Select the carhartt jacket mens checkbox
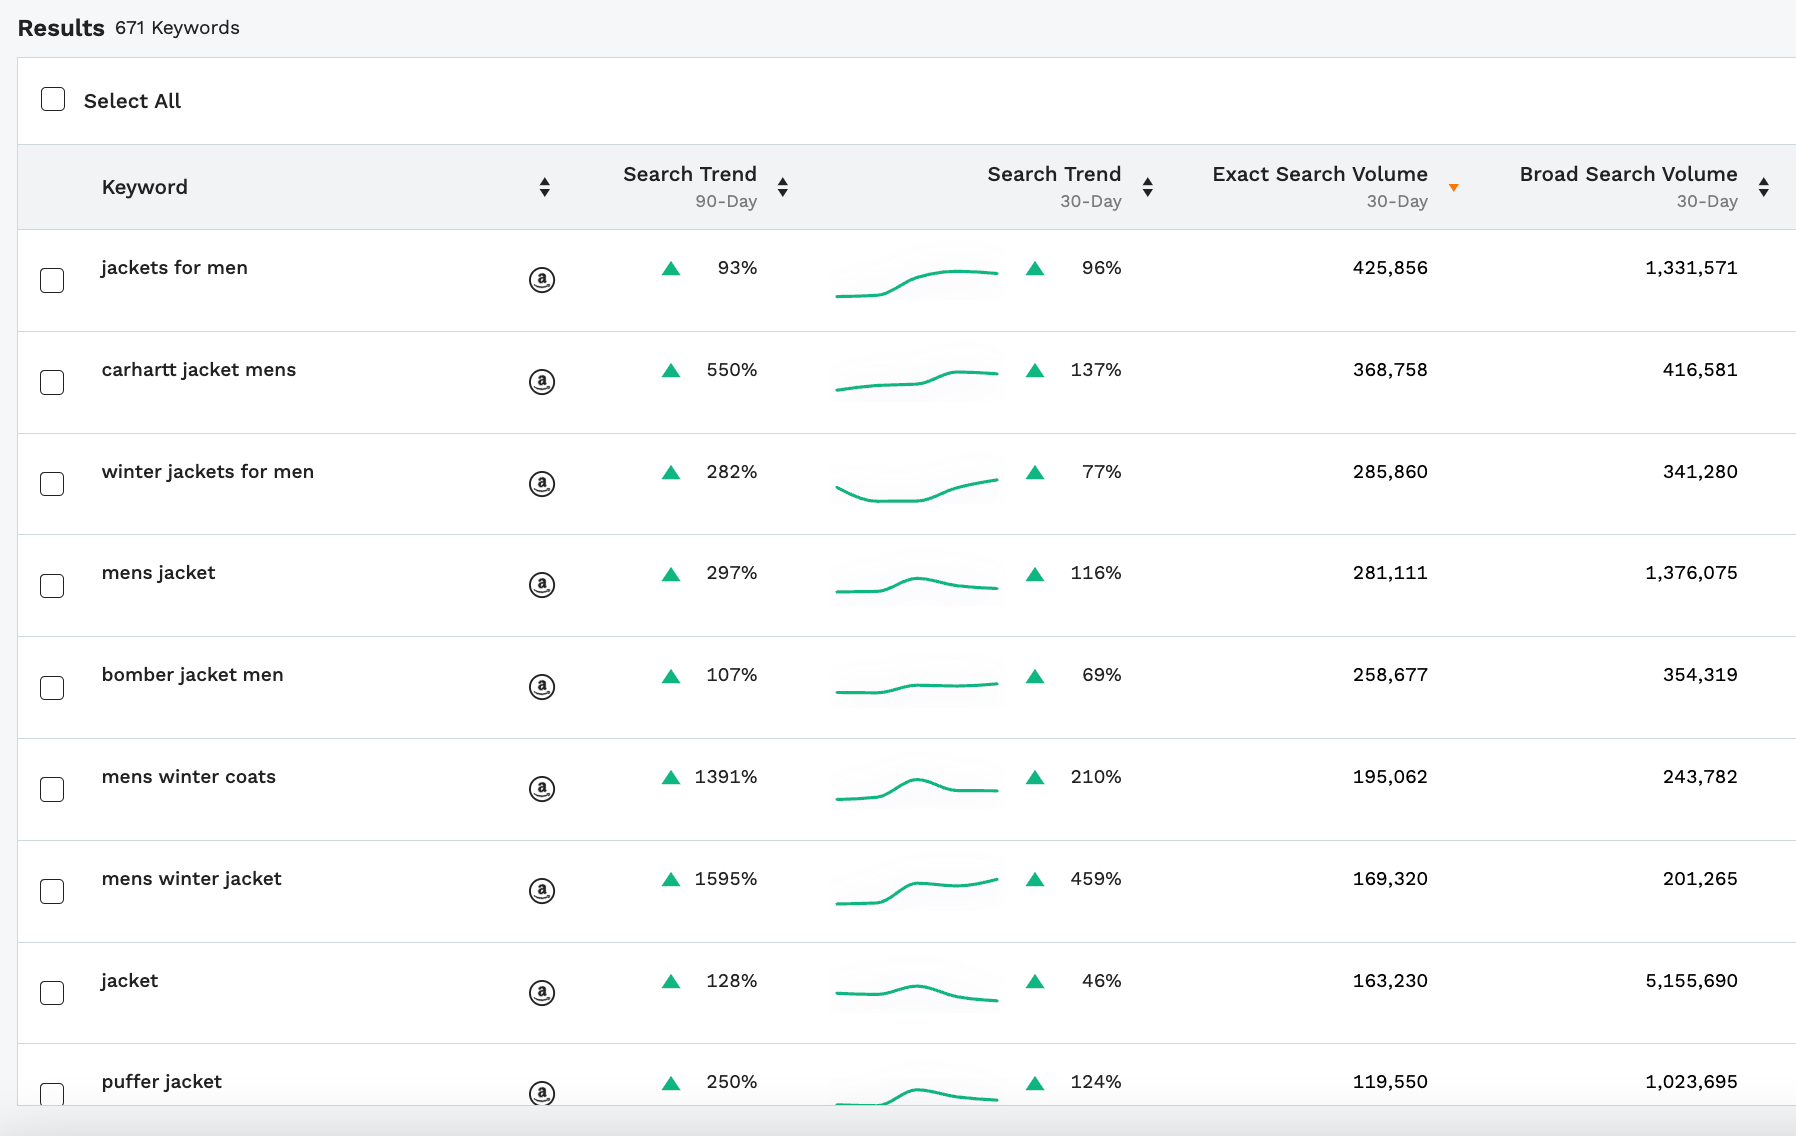Screen dimensions: 1796x1136 pos(52,382)
